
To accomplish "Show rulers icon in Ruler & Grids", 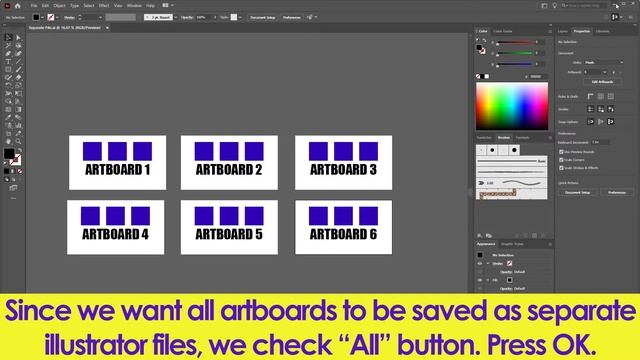I will pyautogui.click(x=591, y=96).
